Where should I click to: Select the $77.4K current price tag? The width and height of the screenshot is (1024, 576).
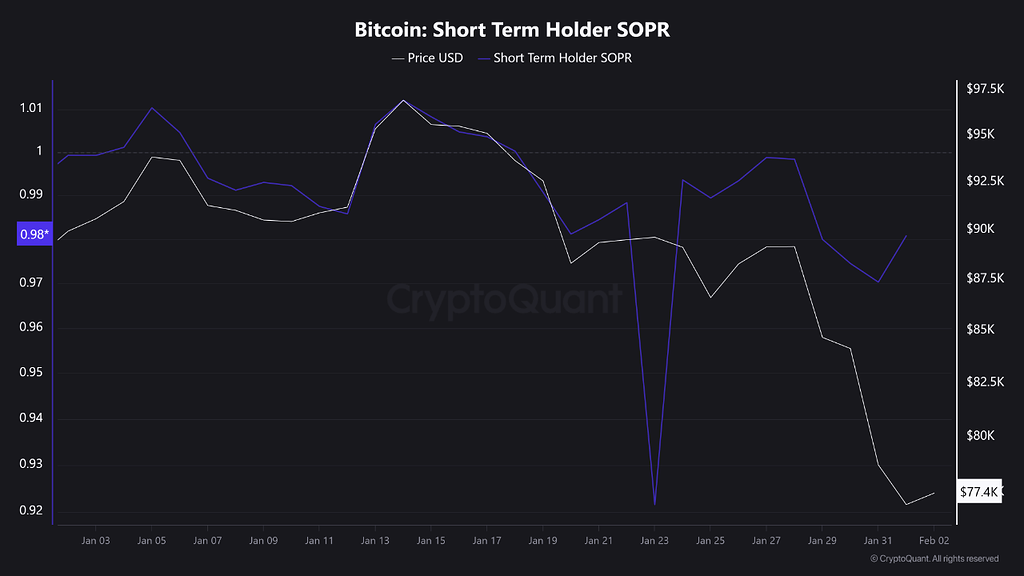tap(978, 492)
